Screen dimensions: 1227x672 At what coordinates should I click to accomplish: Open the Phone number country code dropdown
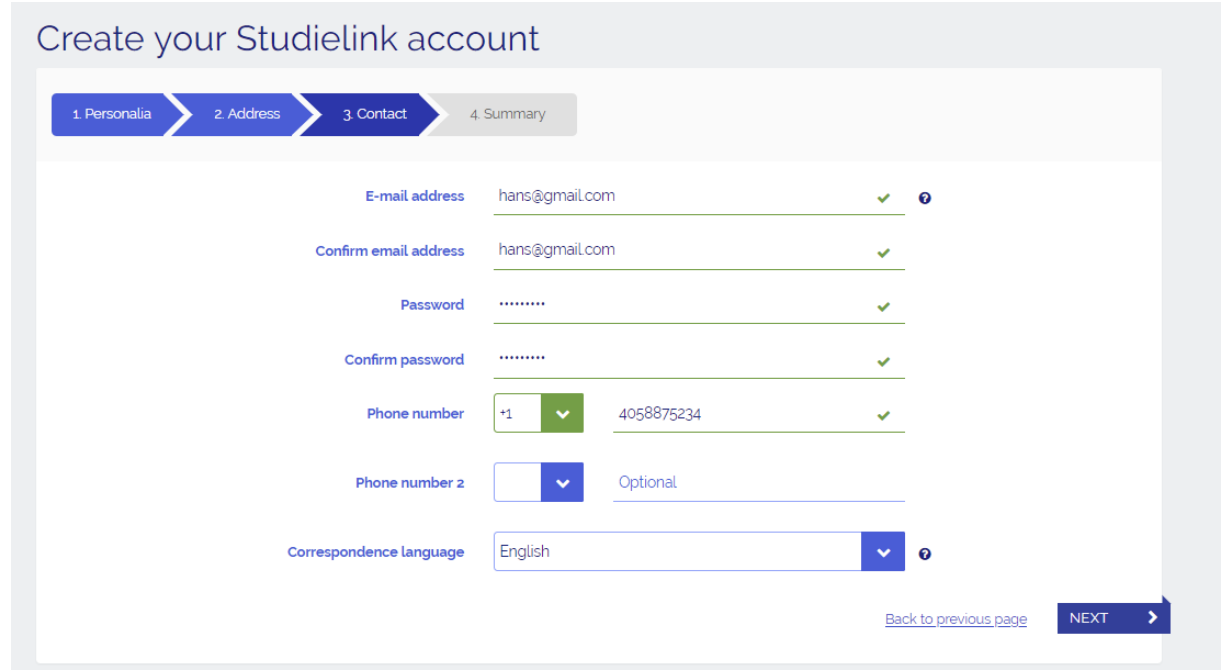562,414
